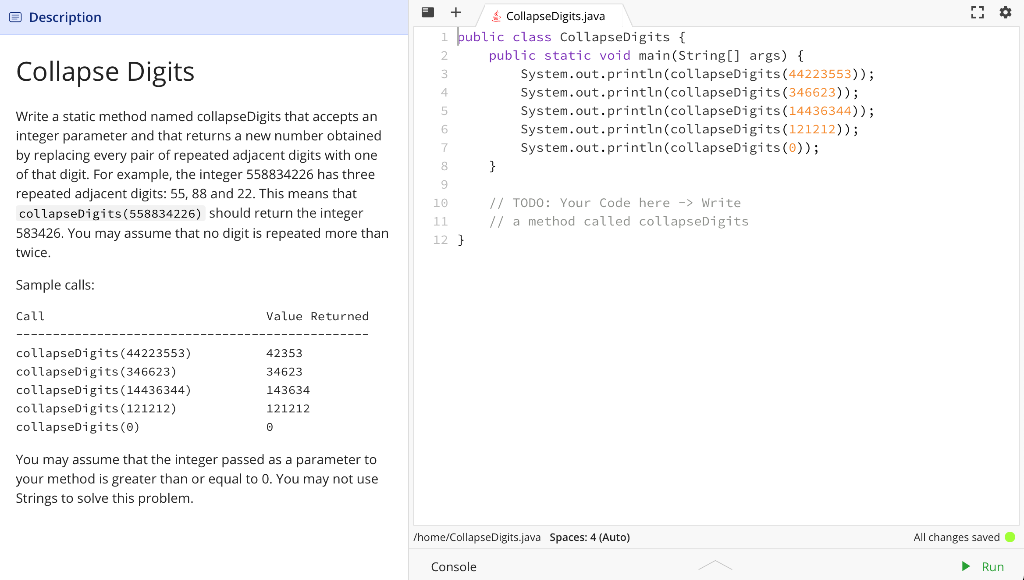Click the green saved status indicator

tap(1010, 538)
